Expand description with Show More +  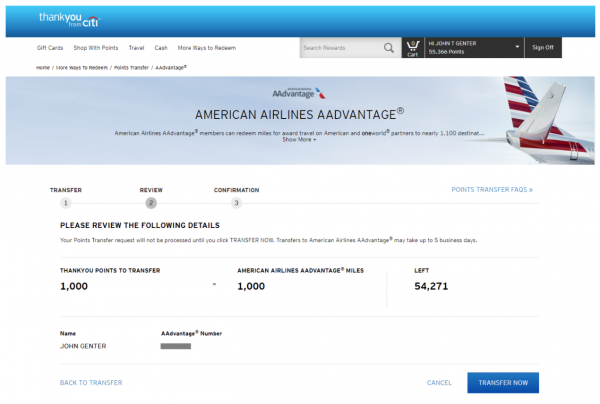coord(299,140)
